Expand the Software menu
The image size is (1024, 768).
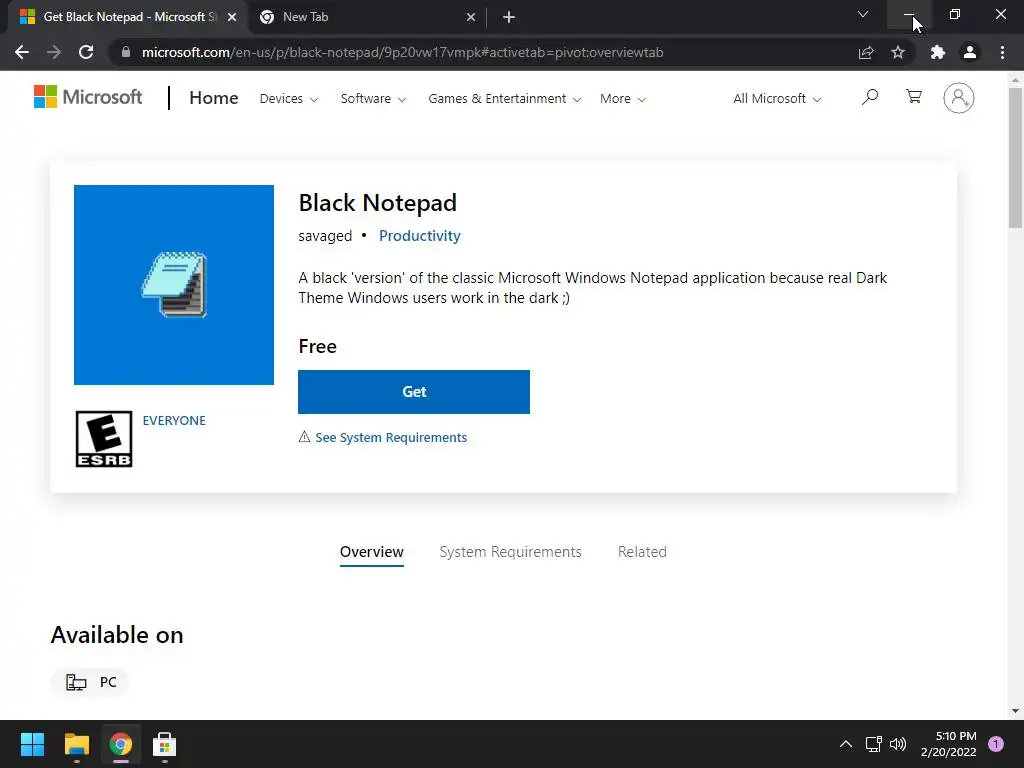373,99
